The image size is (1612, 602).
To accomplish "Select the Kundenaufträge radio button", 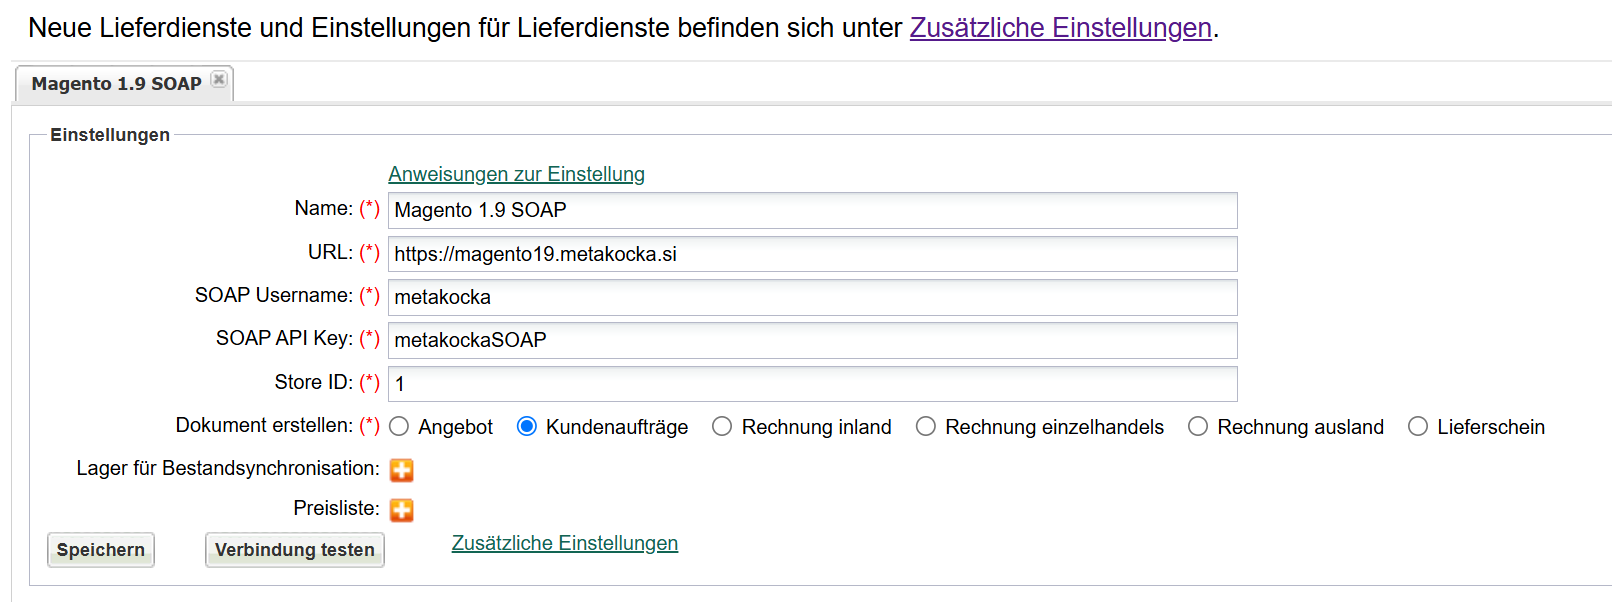I will tap(527, 427).
